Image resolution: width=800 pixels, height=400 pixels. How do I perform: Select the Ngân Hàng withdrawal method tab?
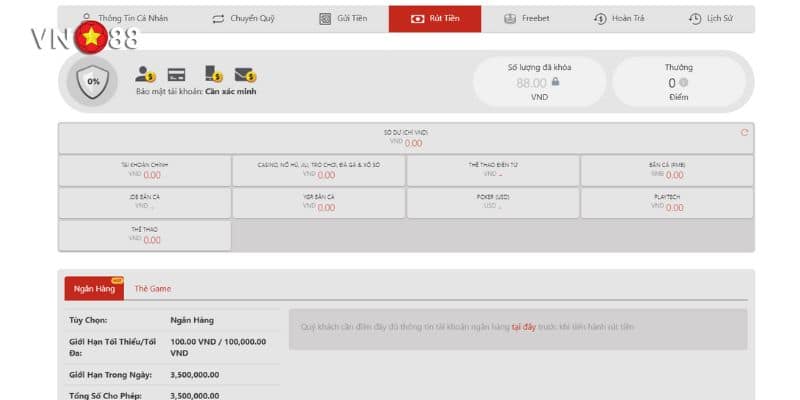click(94, 288)
